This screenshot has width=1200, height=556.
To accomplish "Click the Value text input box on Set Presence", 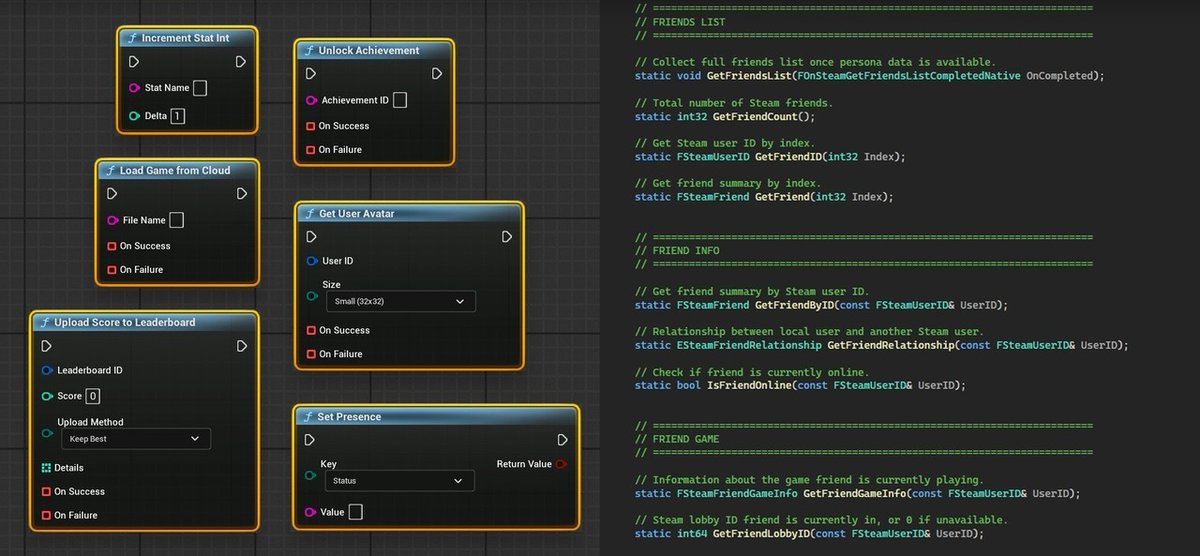I will 355,512.
